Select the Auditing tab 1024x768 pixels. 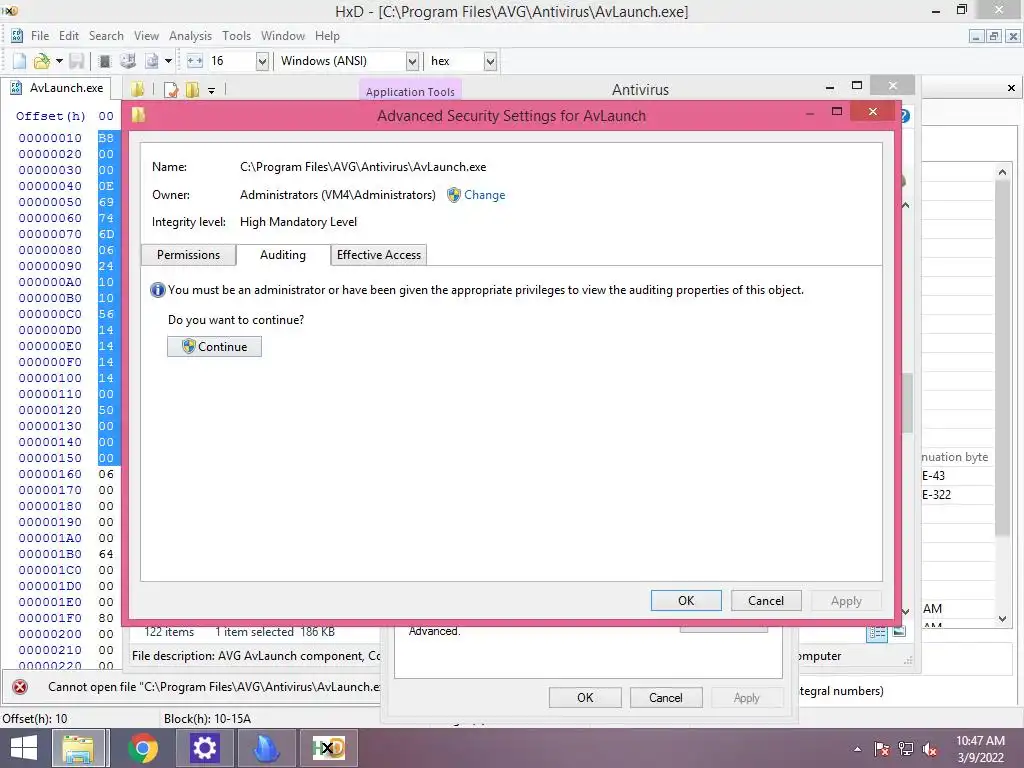pyautogui.click(x=283, y=255)
